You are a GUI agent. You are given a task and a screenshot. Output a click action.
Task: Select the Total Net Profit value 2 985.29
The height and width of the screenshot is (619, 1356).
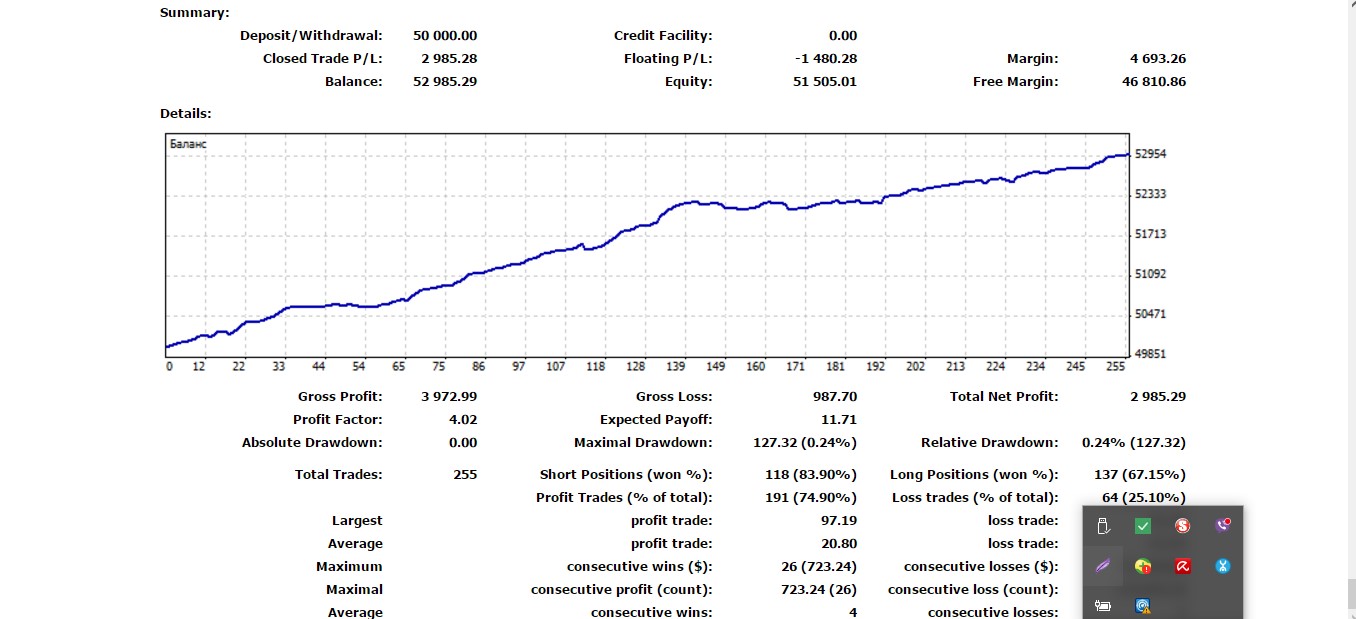1158,397
